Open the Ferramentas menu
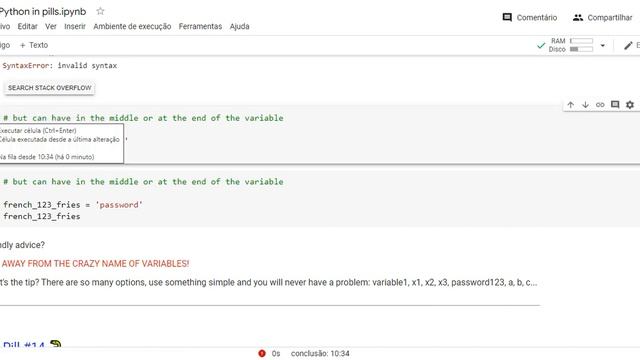This screenshot has width=640, height=360. (x=200, y=27)
